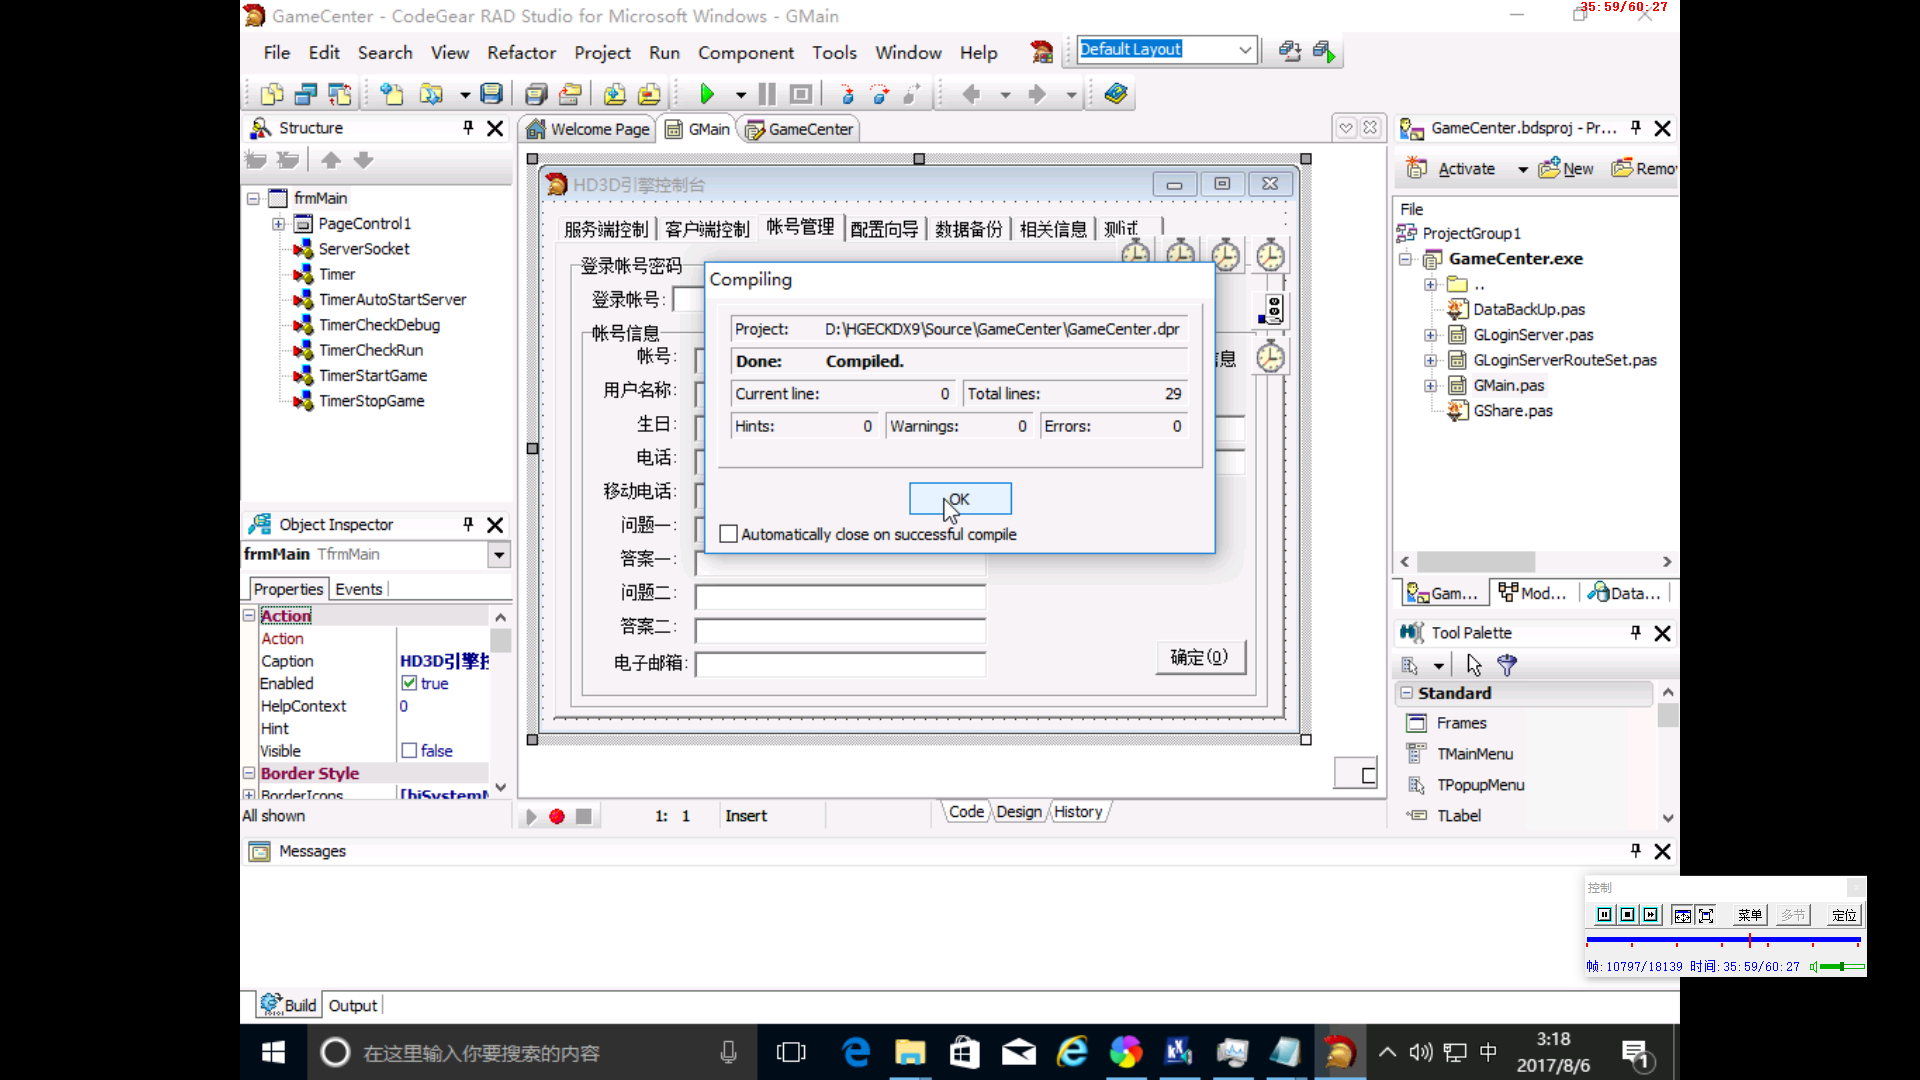The image size is (1920, 1080).
Task: Collapse the Standard palette category
Action: click(x=1407, y=693)
